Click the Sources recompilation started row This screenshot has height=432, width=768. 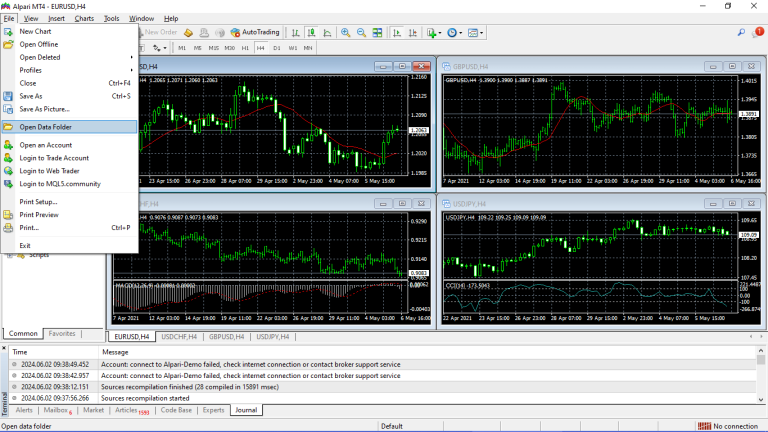(383, 398)
